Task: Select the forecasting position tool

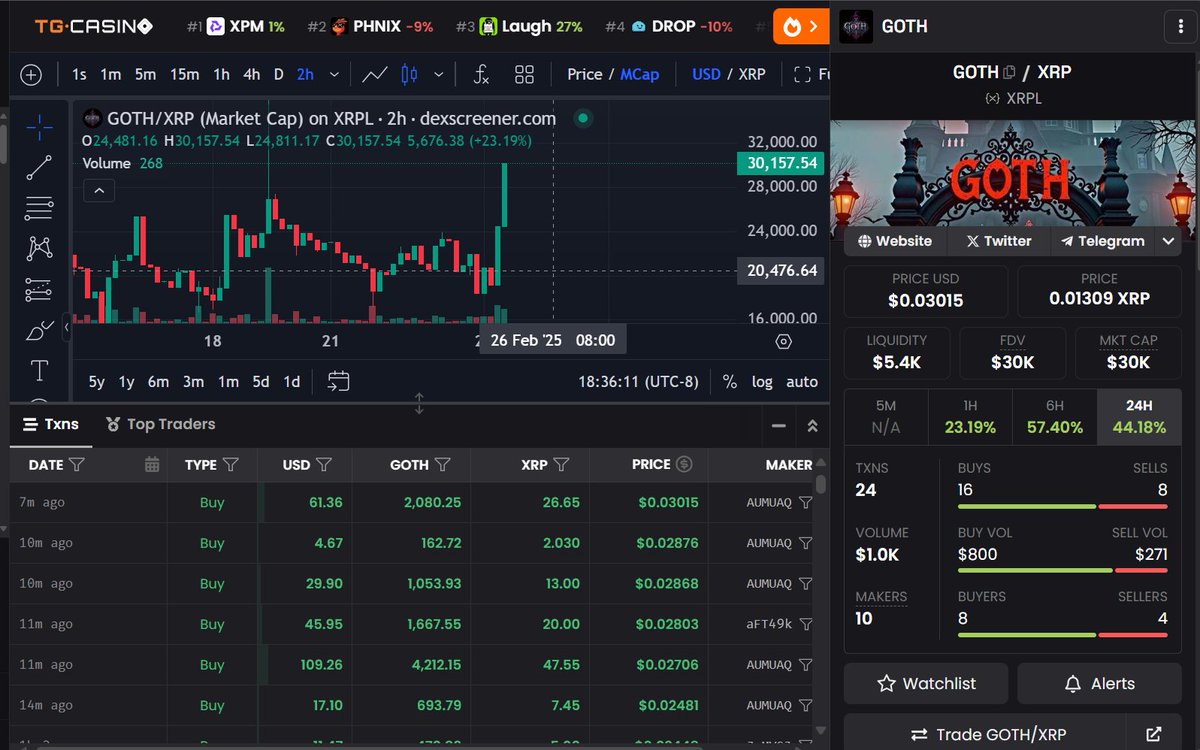Action: pos(39,289)
